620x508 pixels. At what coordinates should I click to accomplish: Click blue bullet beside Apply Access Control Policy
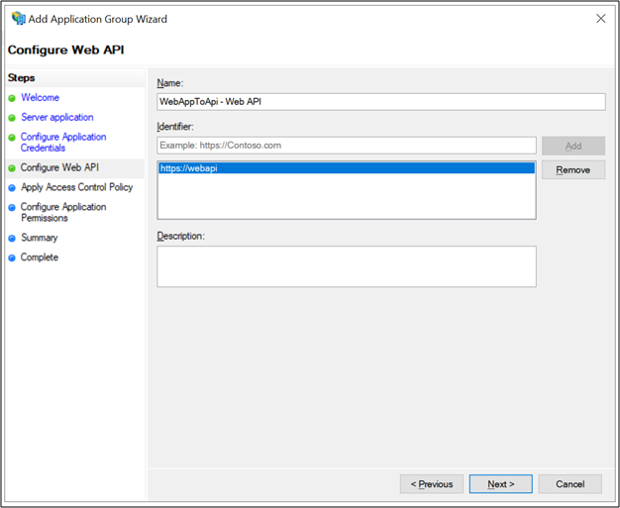click(12, 188)
